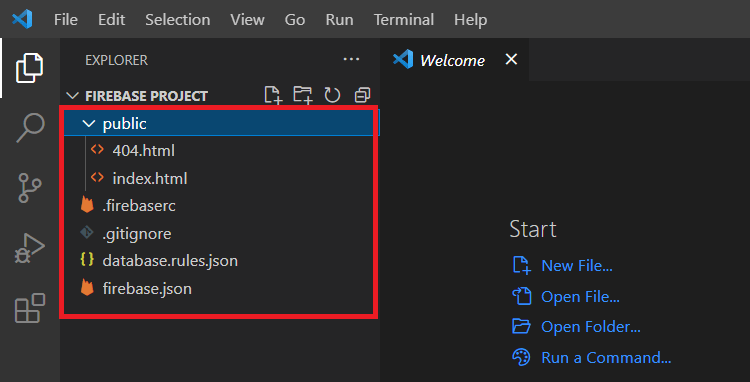750x382 pixels.
Task: Open the Terminal menu
Action: (x=404, y=20)
